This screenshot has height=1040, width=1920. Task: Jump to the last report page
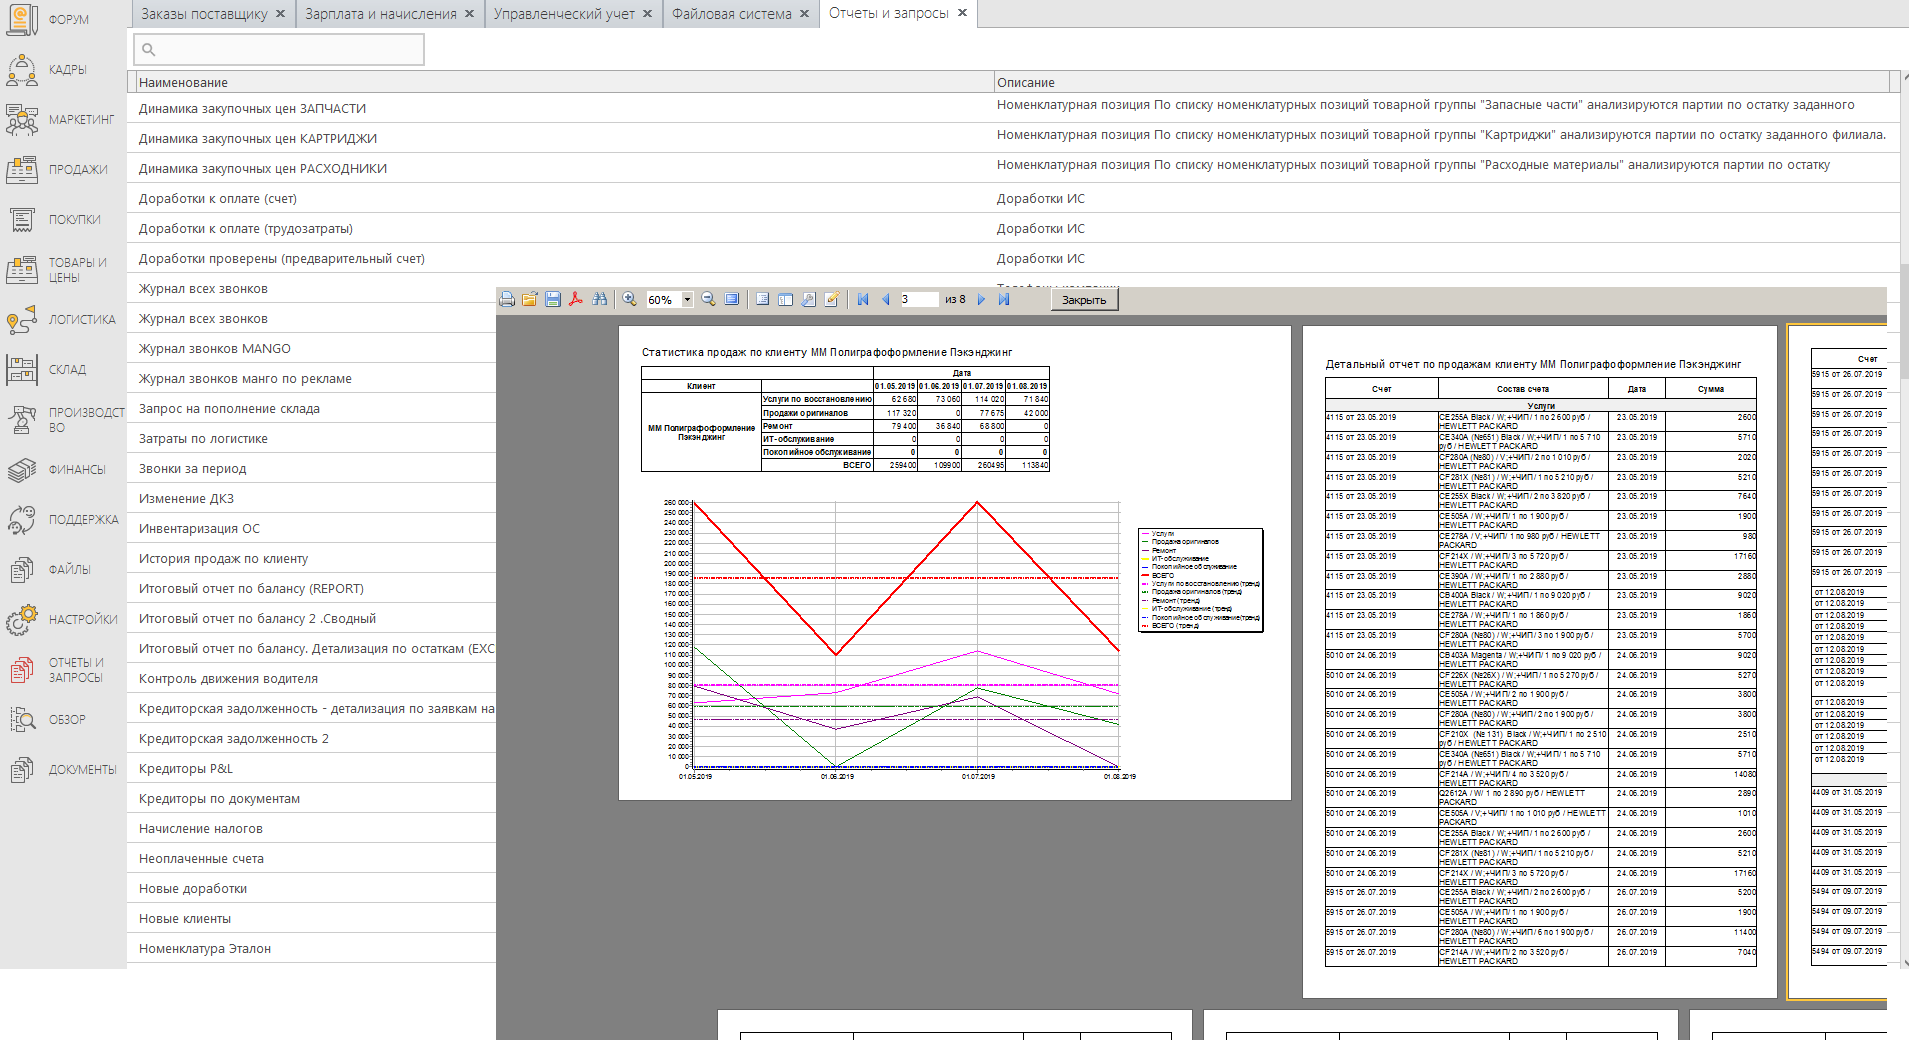pos(1004,299)
